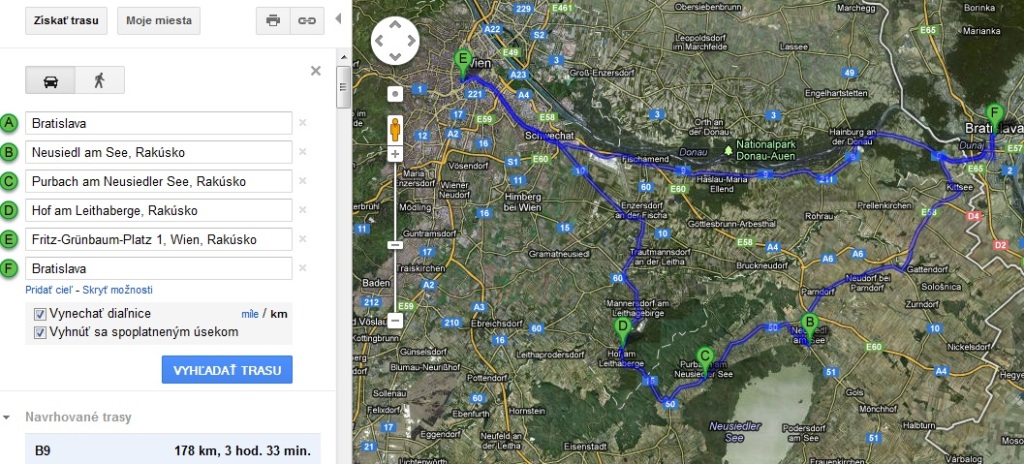Open the link sharing icon
The height and width of the screenshot is (464, 1024).
point(307,20)
